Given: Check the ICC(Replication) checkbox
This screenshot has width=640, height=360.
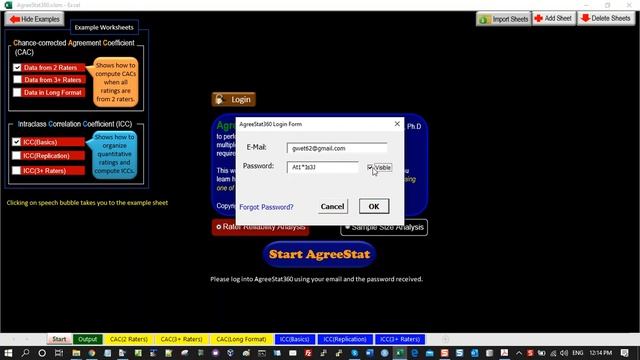Looking at the screenshot, I should tap(16, 156).
